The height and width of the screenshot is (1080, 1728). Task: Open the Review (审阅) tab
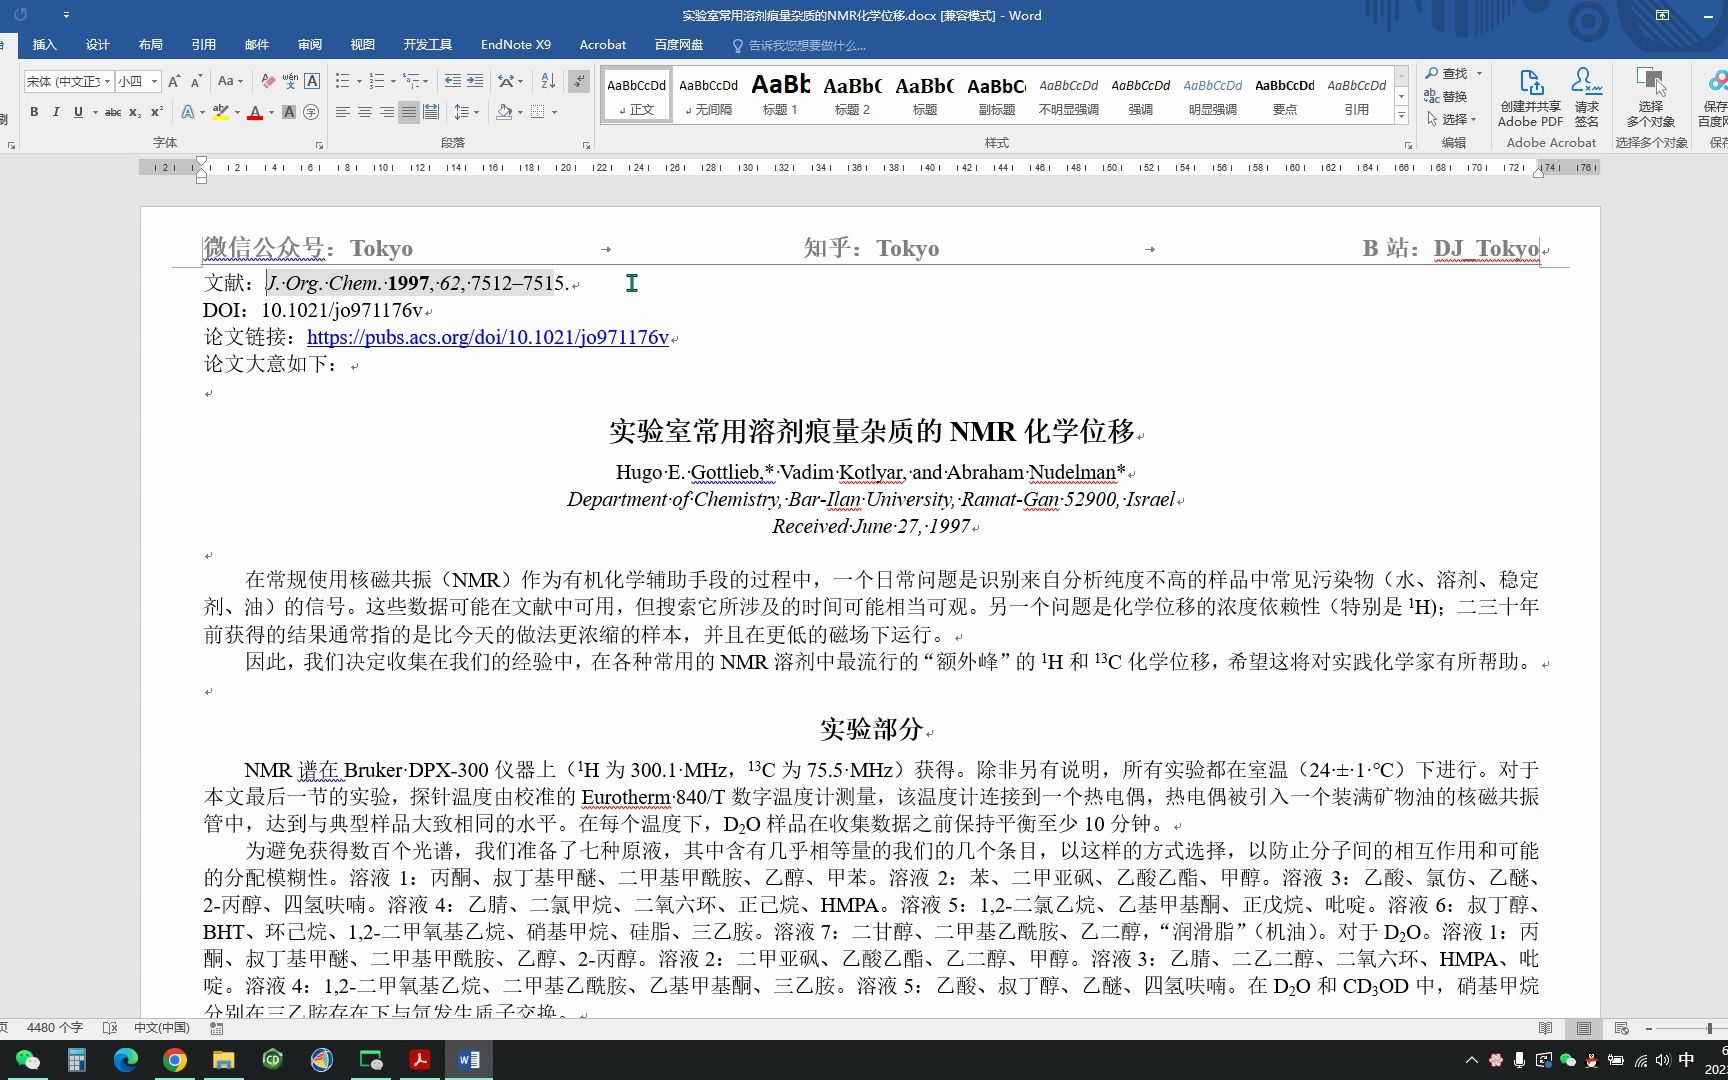309,45
